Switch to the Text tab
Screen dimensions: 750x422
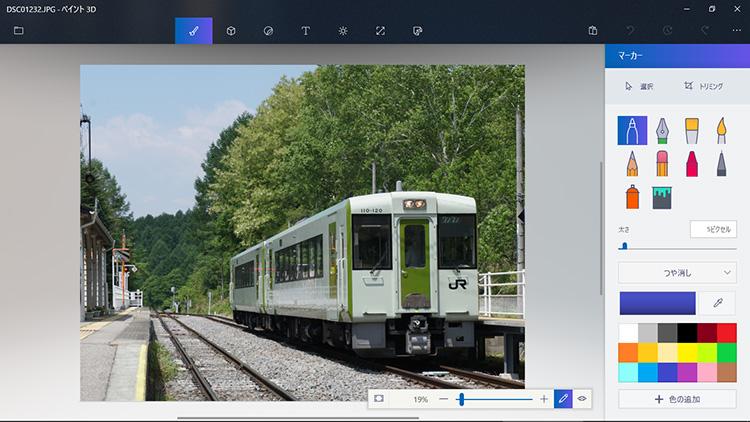click(305, 30)
